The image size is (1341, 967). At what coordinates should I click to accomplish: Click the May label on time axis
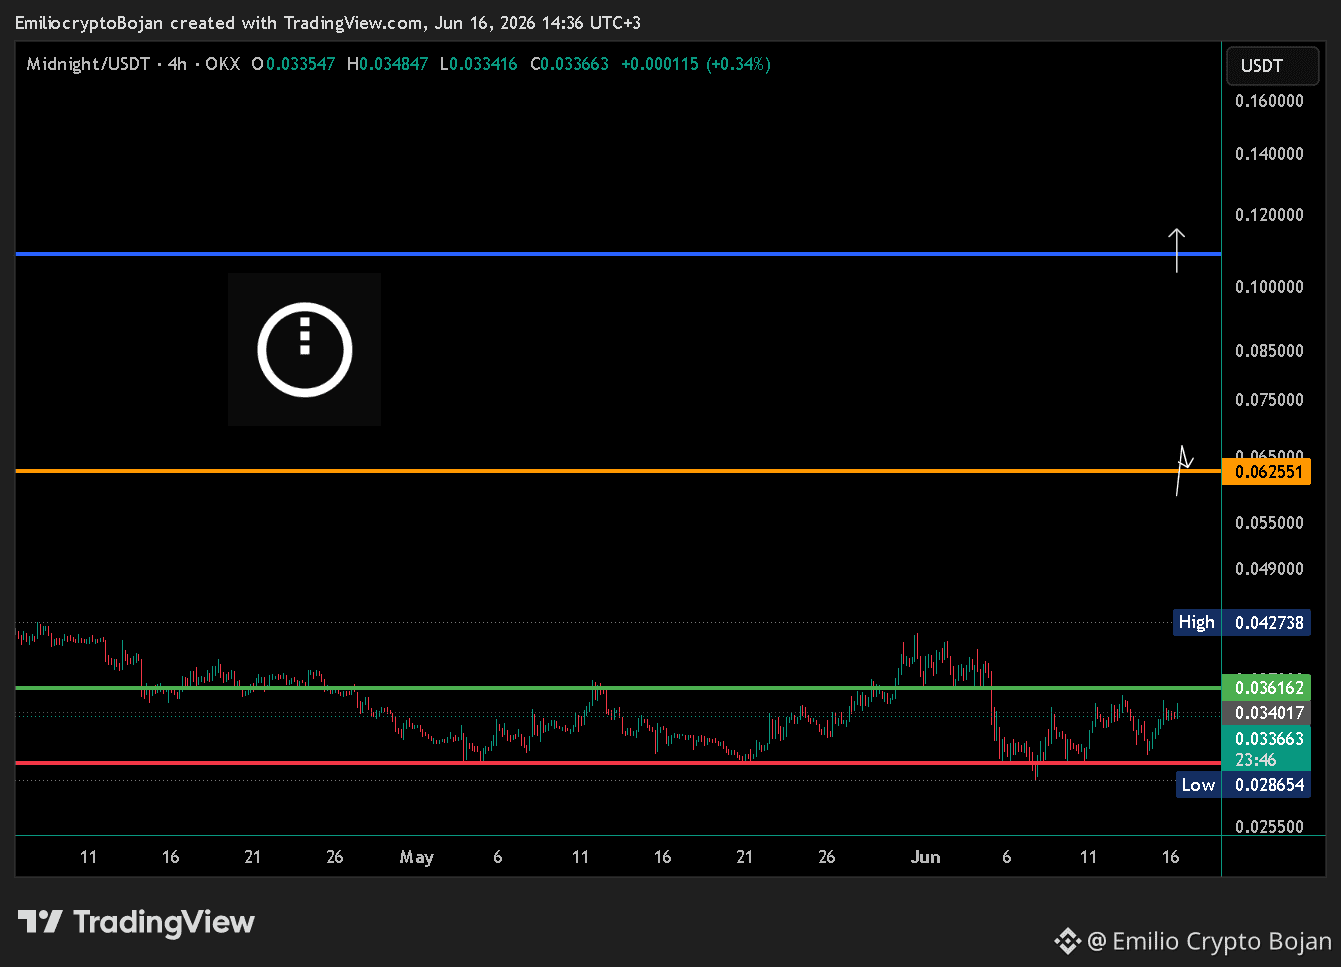[416, 857]
